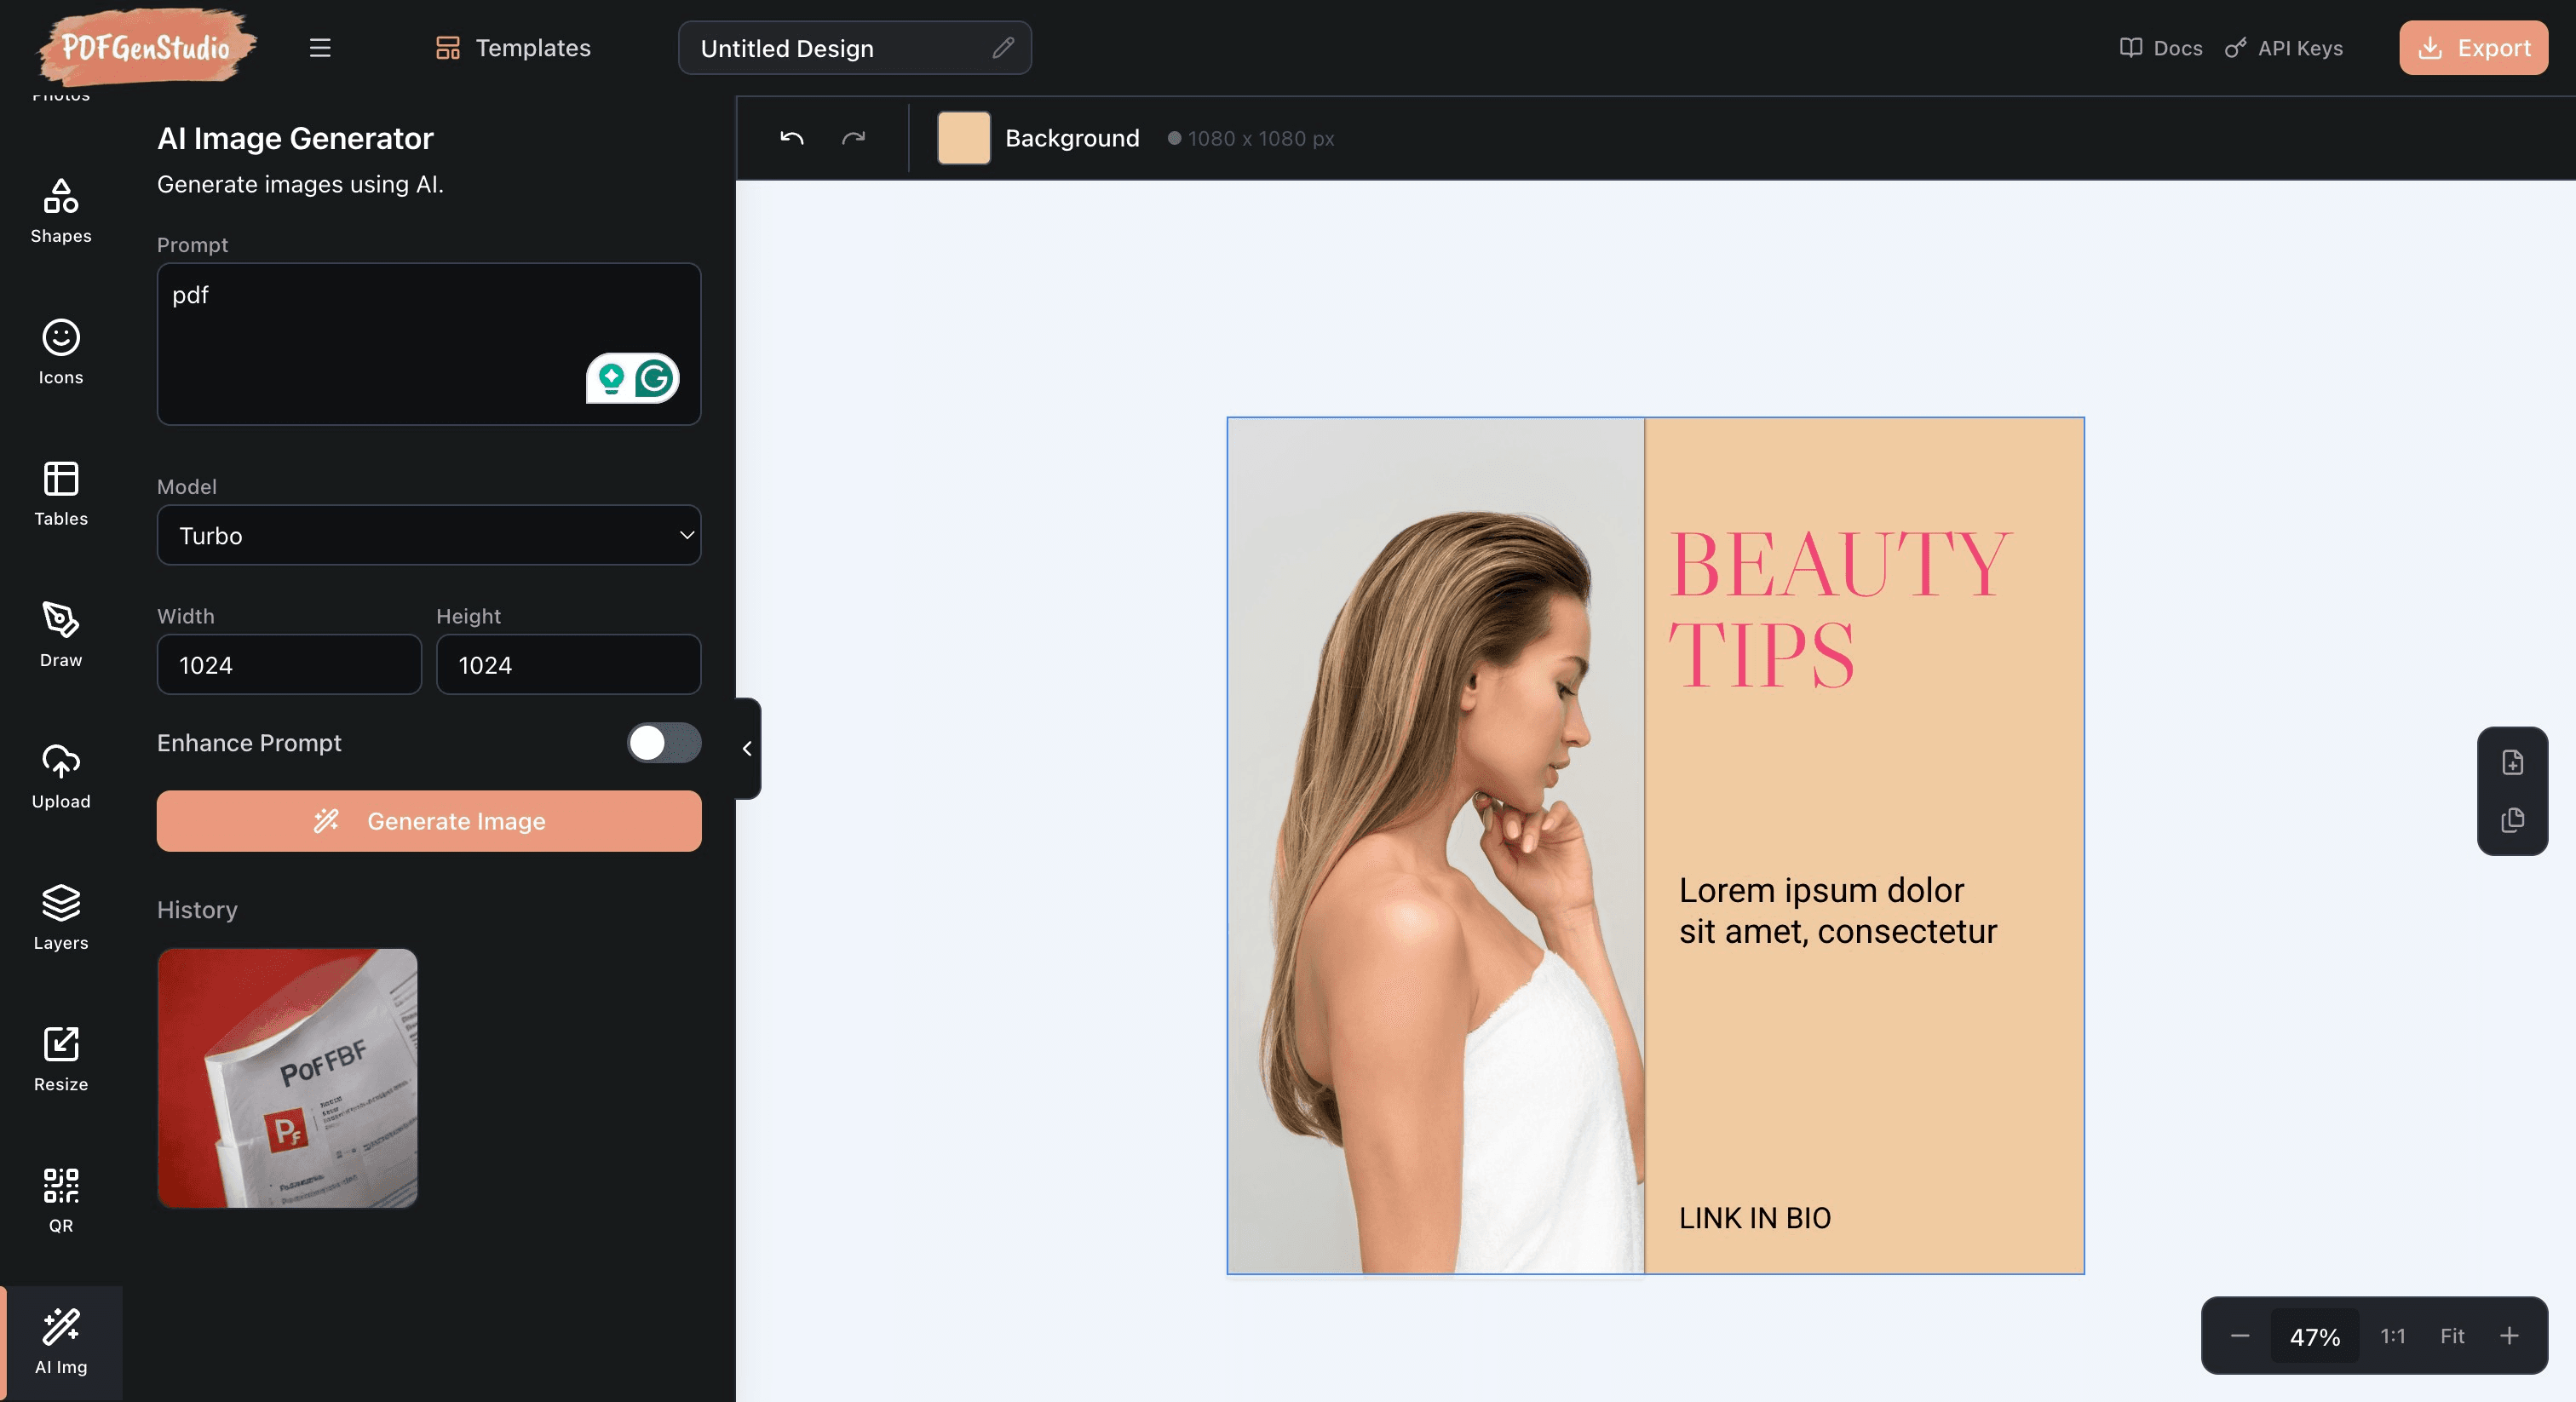
Task: Open the Shapes panel
Action: pyautogui.click(x=61, y=211)
